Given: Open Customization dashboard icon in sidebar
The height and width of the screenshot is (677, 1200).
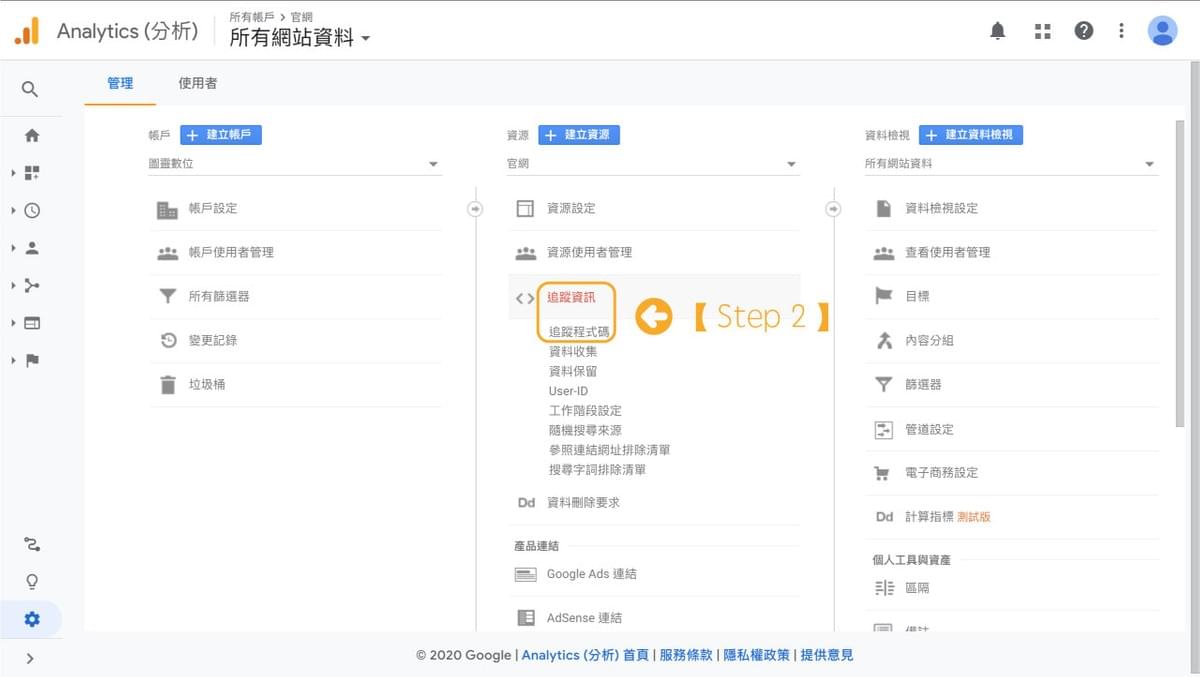Looking at the screenshot, I should point(32,173).
